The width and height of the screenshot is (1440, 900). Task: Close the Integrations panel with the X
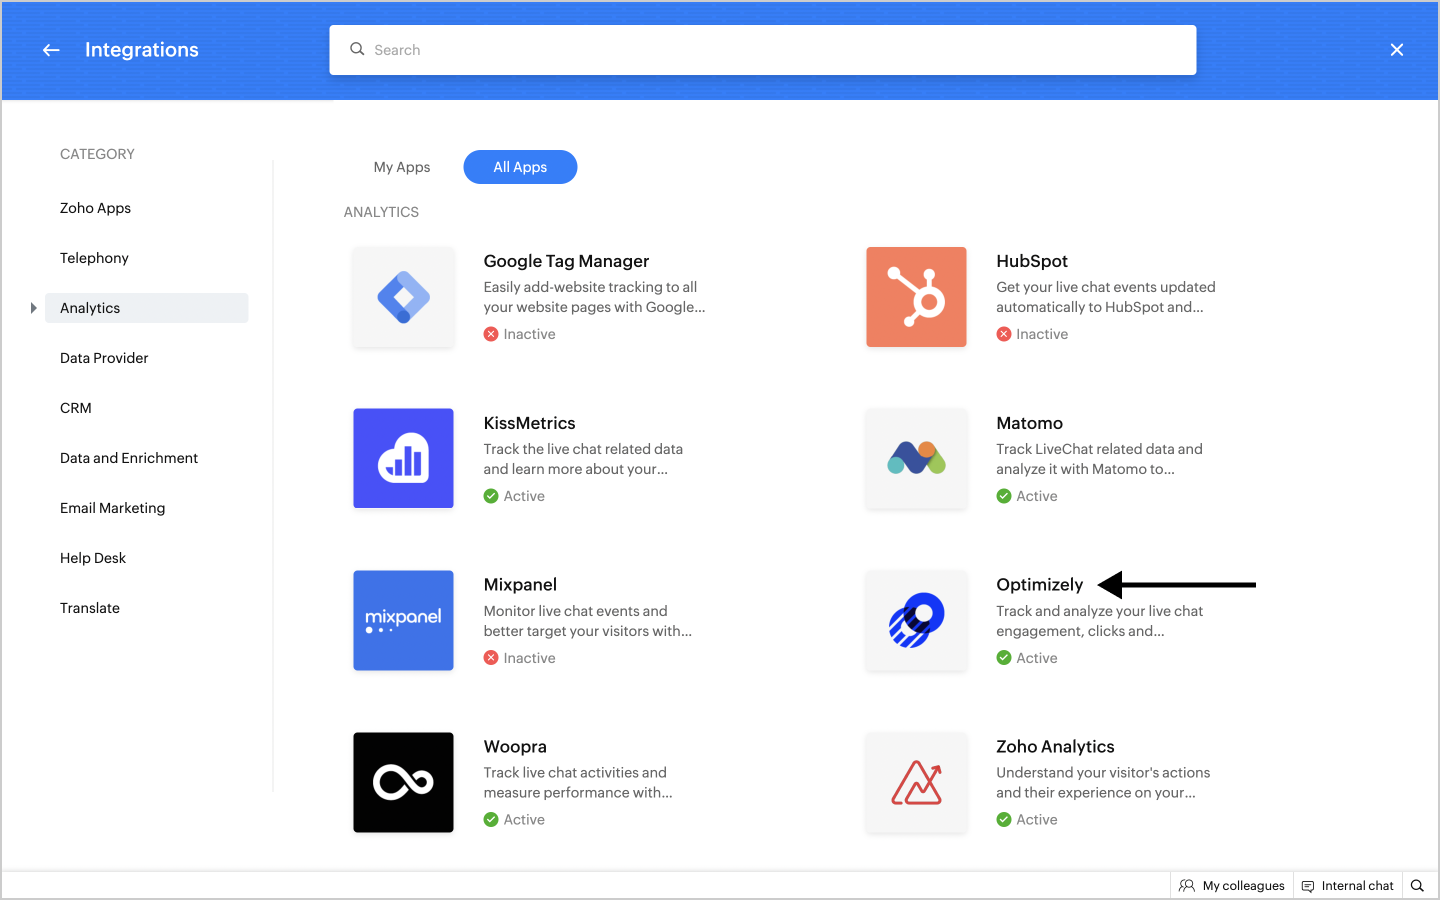coord(1397,50)
